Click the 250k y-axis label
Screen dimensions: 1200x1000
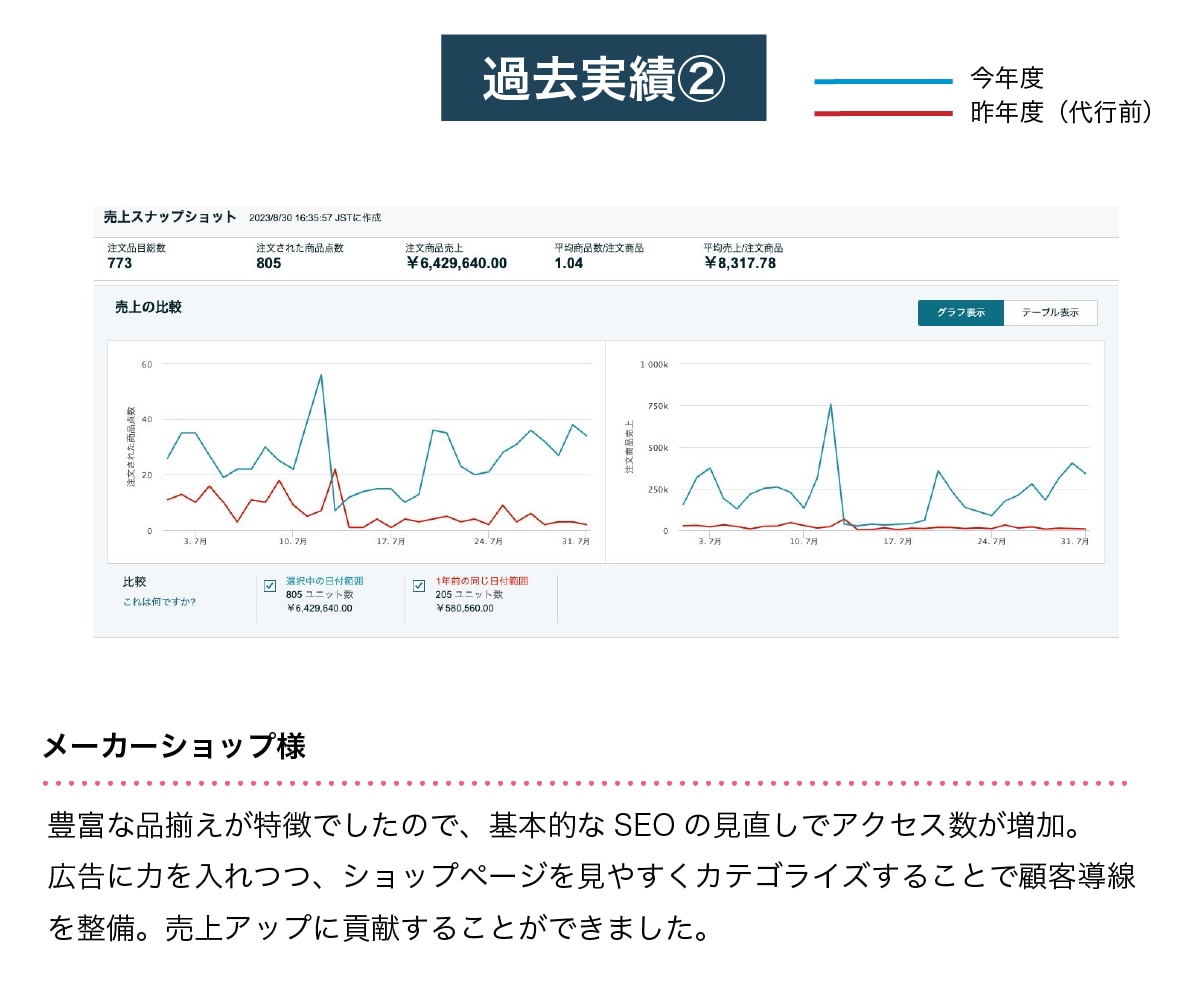pos(656,490)
